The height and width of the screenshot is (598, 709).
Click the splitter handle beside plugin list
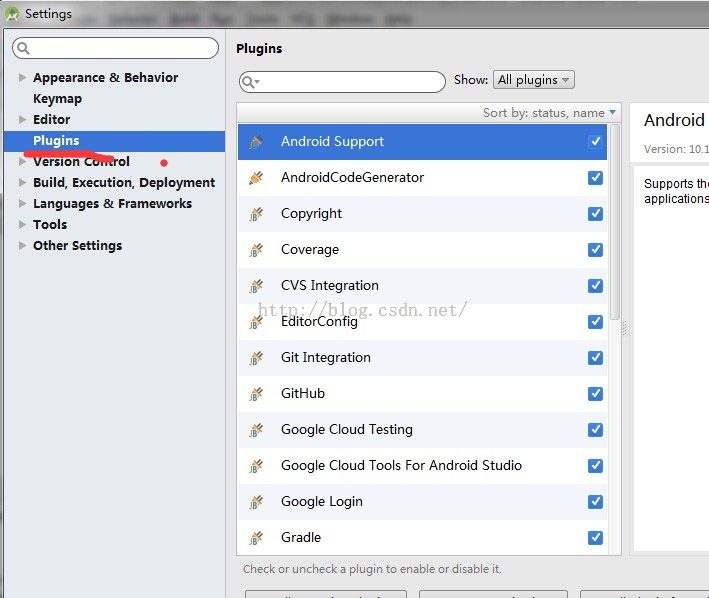point(624,329)
